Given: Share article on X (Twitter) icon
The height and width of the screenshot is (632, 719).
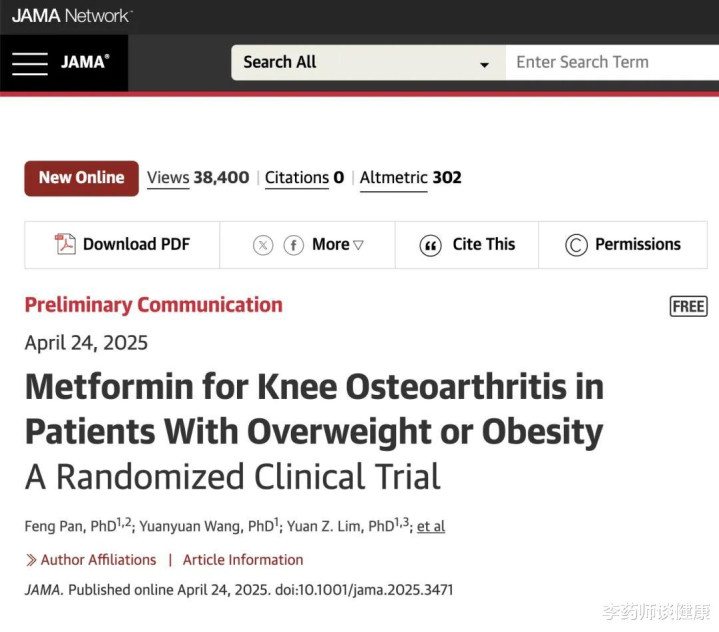Looking at the screenshot, I should [263, 245].
